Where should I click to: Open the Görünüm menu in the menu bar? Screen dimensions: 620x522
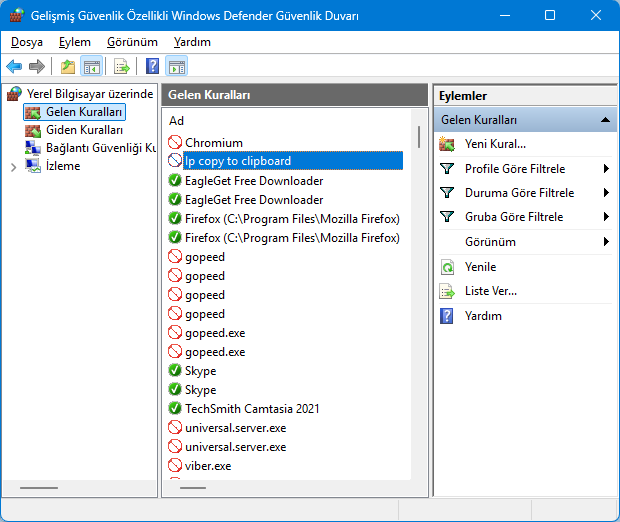click(132, 42)
